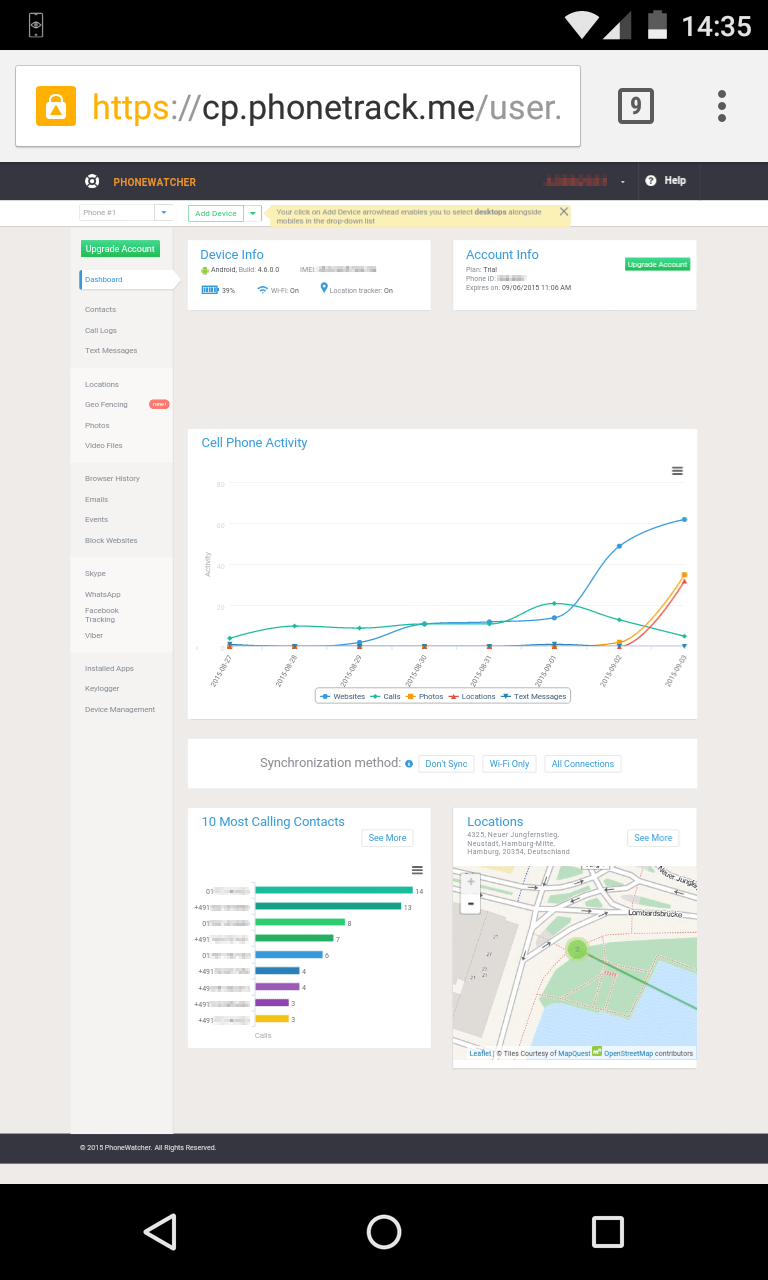Image resolution: width=768 pixels, height=1280 pixels.
Task: Open Emails in sidebar
Action: [97, 499]
